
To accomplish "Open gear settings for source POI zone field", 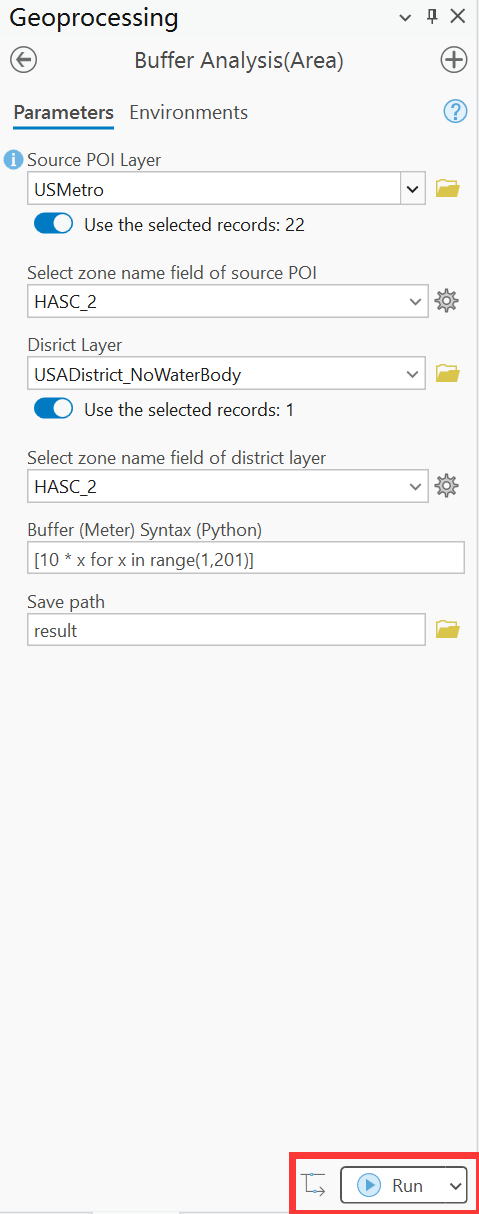I will [x=447, y=299].
